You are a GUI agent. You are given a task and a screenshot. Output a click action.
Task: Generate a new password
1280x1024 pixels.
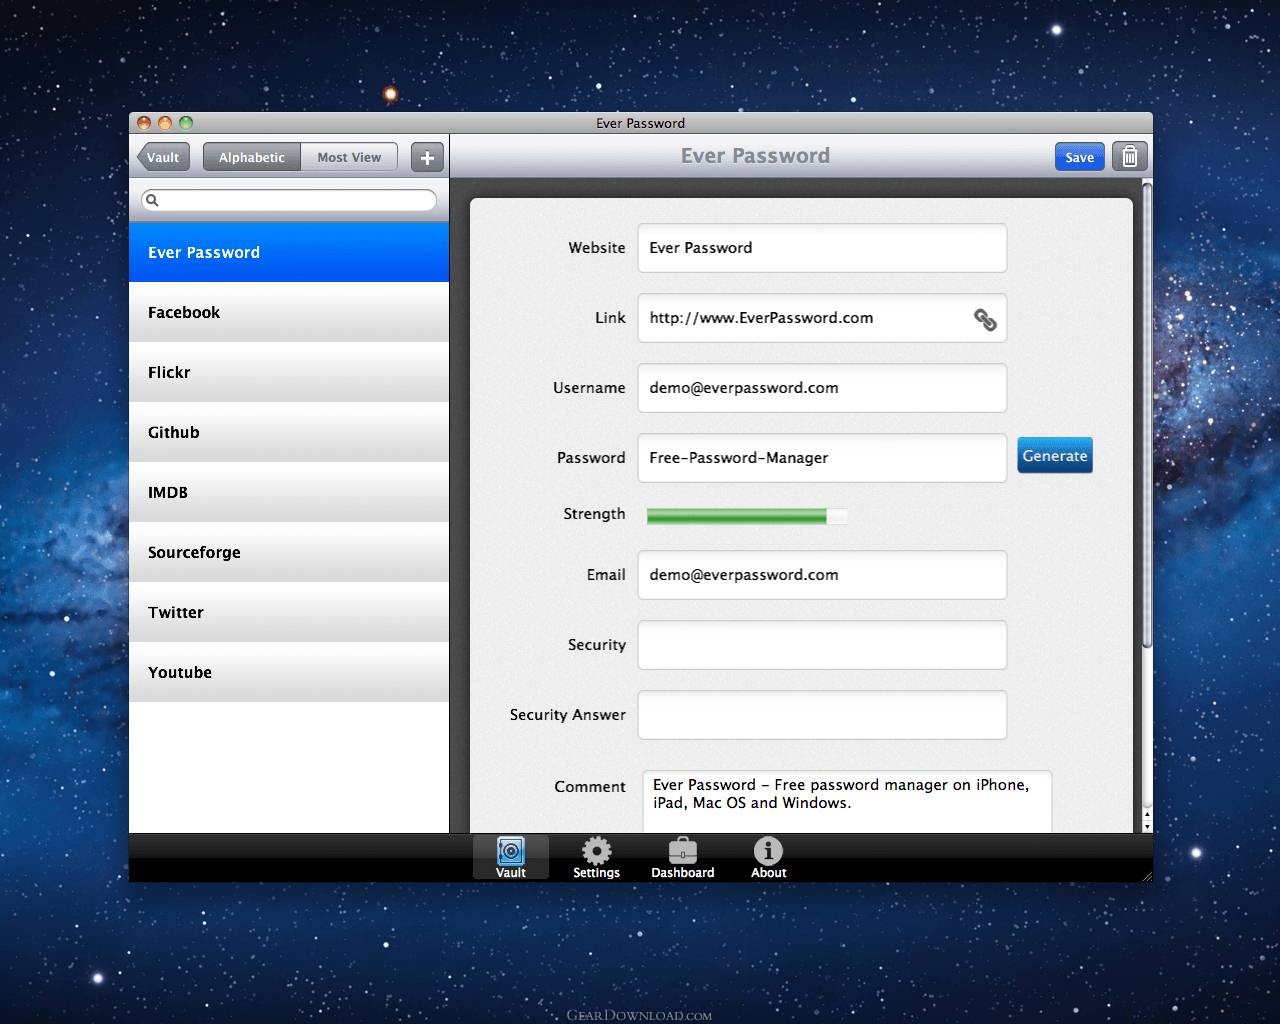[x=1055, y=456]
